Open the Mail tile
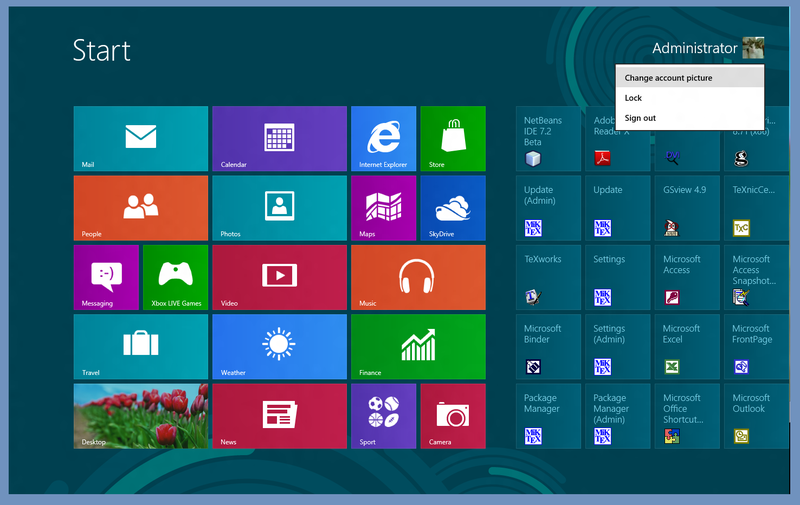The height and width of the screenshot is (505, 800). coord(141,138)
